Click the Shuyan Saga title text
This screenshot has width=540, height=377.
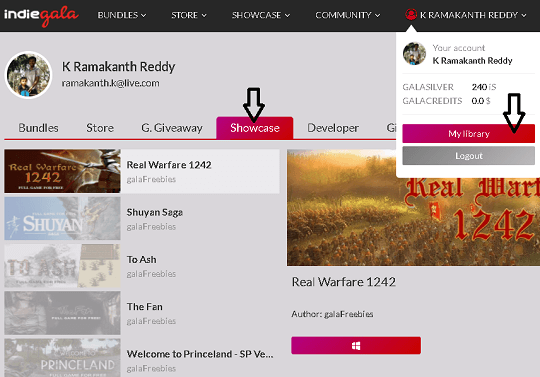pyautogui.click(x=155, y=212)
